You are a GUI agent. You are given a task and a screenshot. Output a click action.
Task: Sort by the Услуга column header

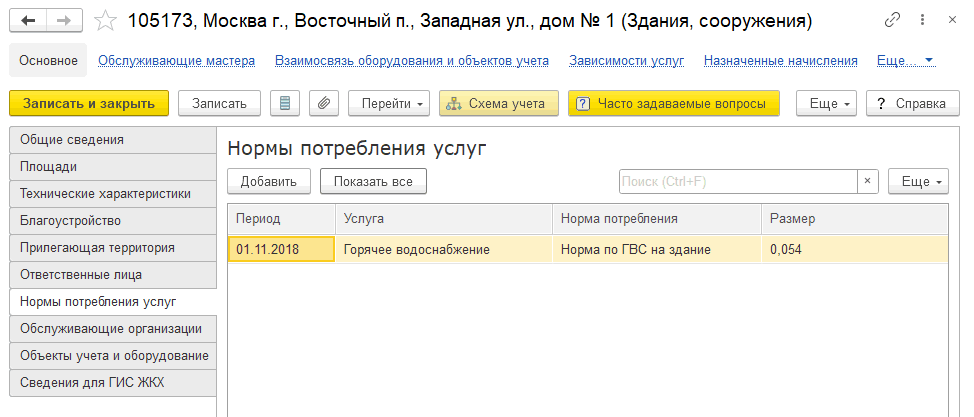(444, 219)
